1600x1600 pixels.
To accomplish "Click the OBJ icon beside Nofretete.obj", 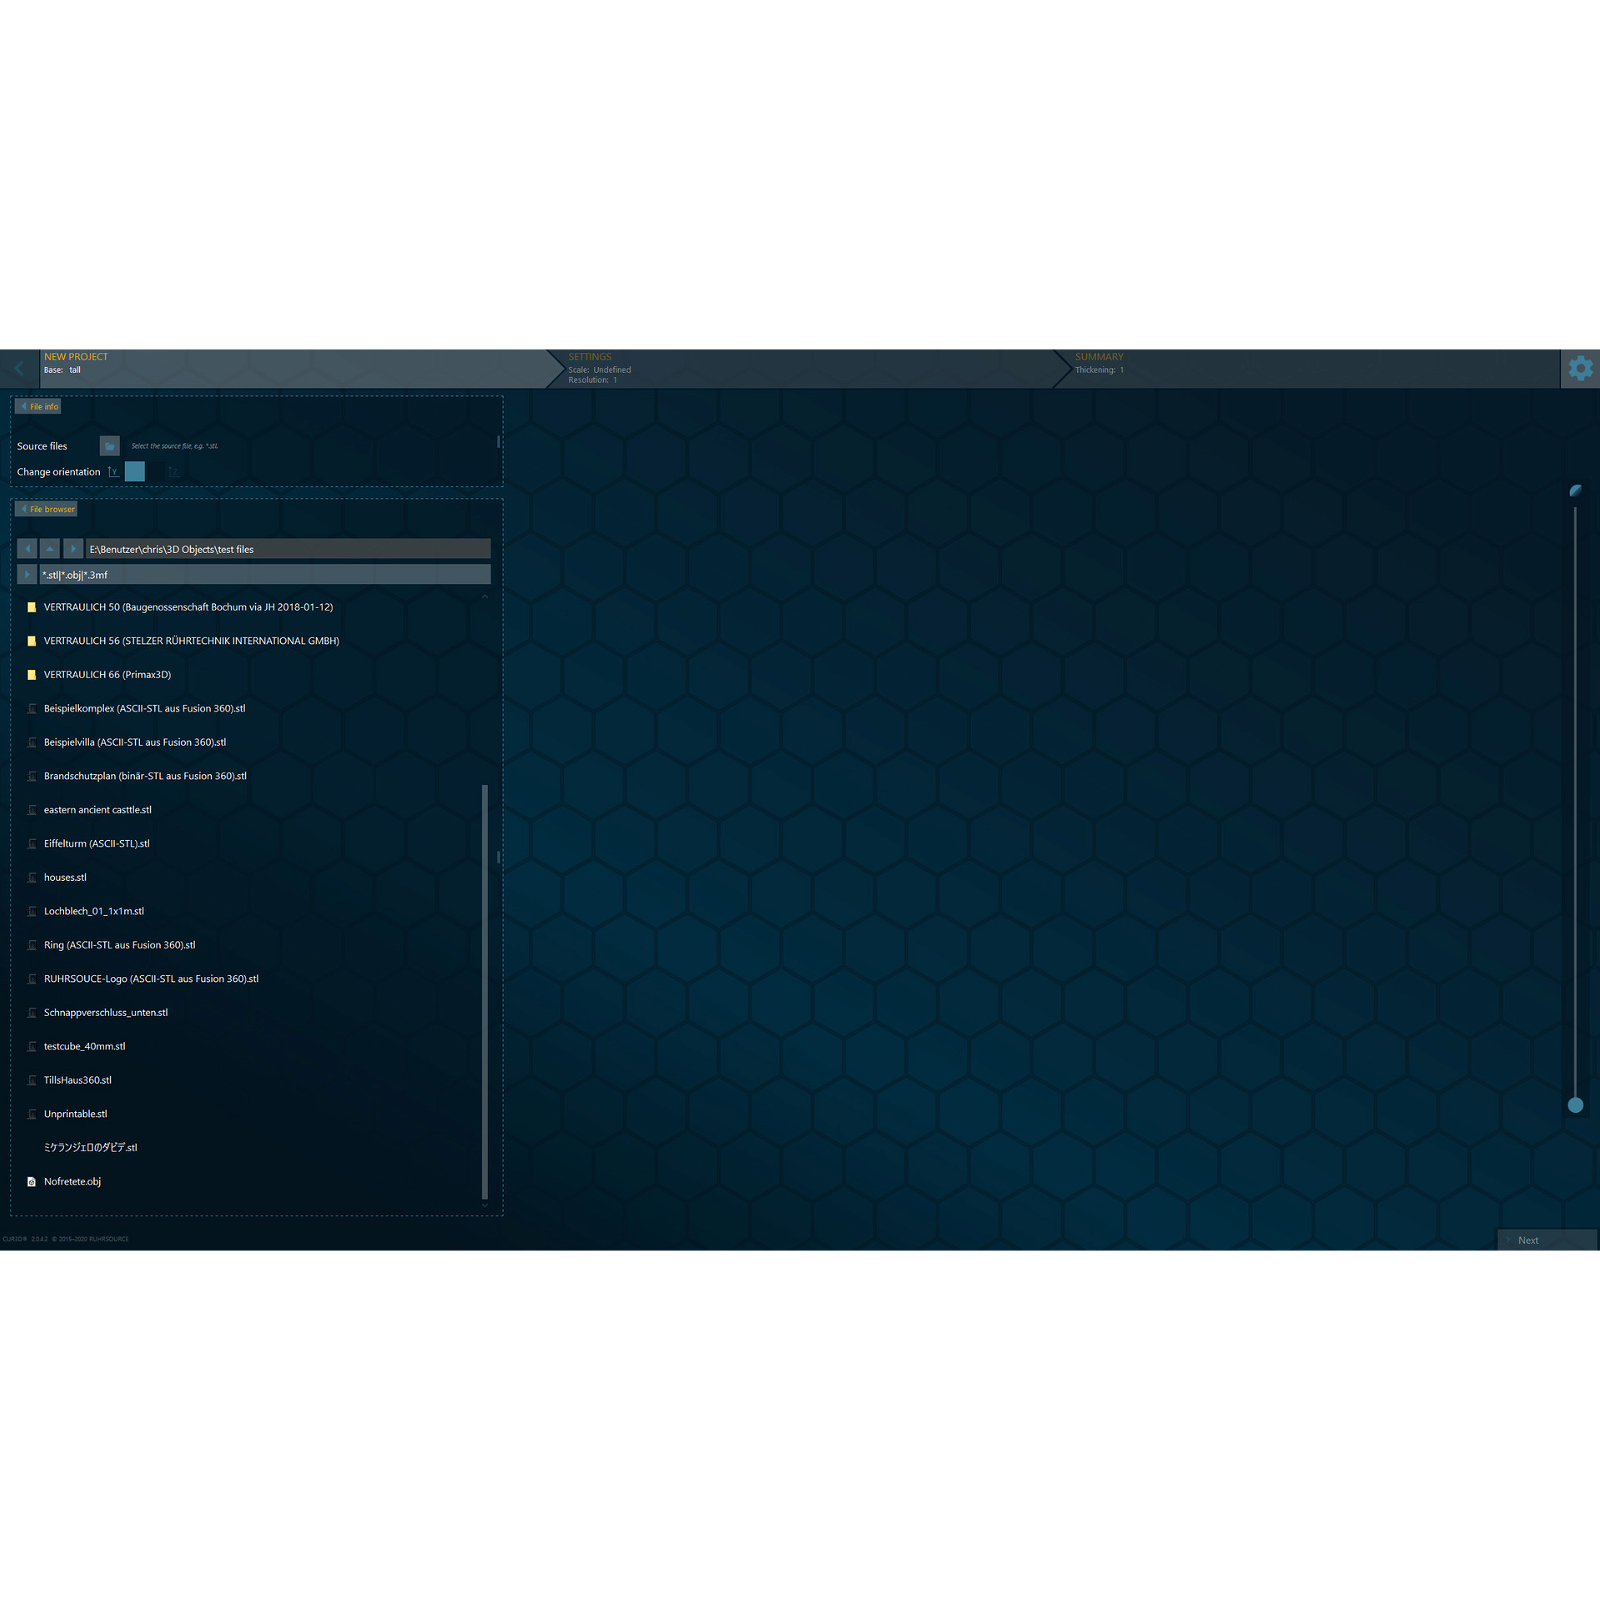I will 33,1181.
